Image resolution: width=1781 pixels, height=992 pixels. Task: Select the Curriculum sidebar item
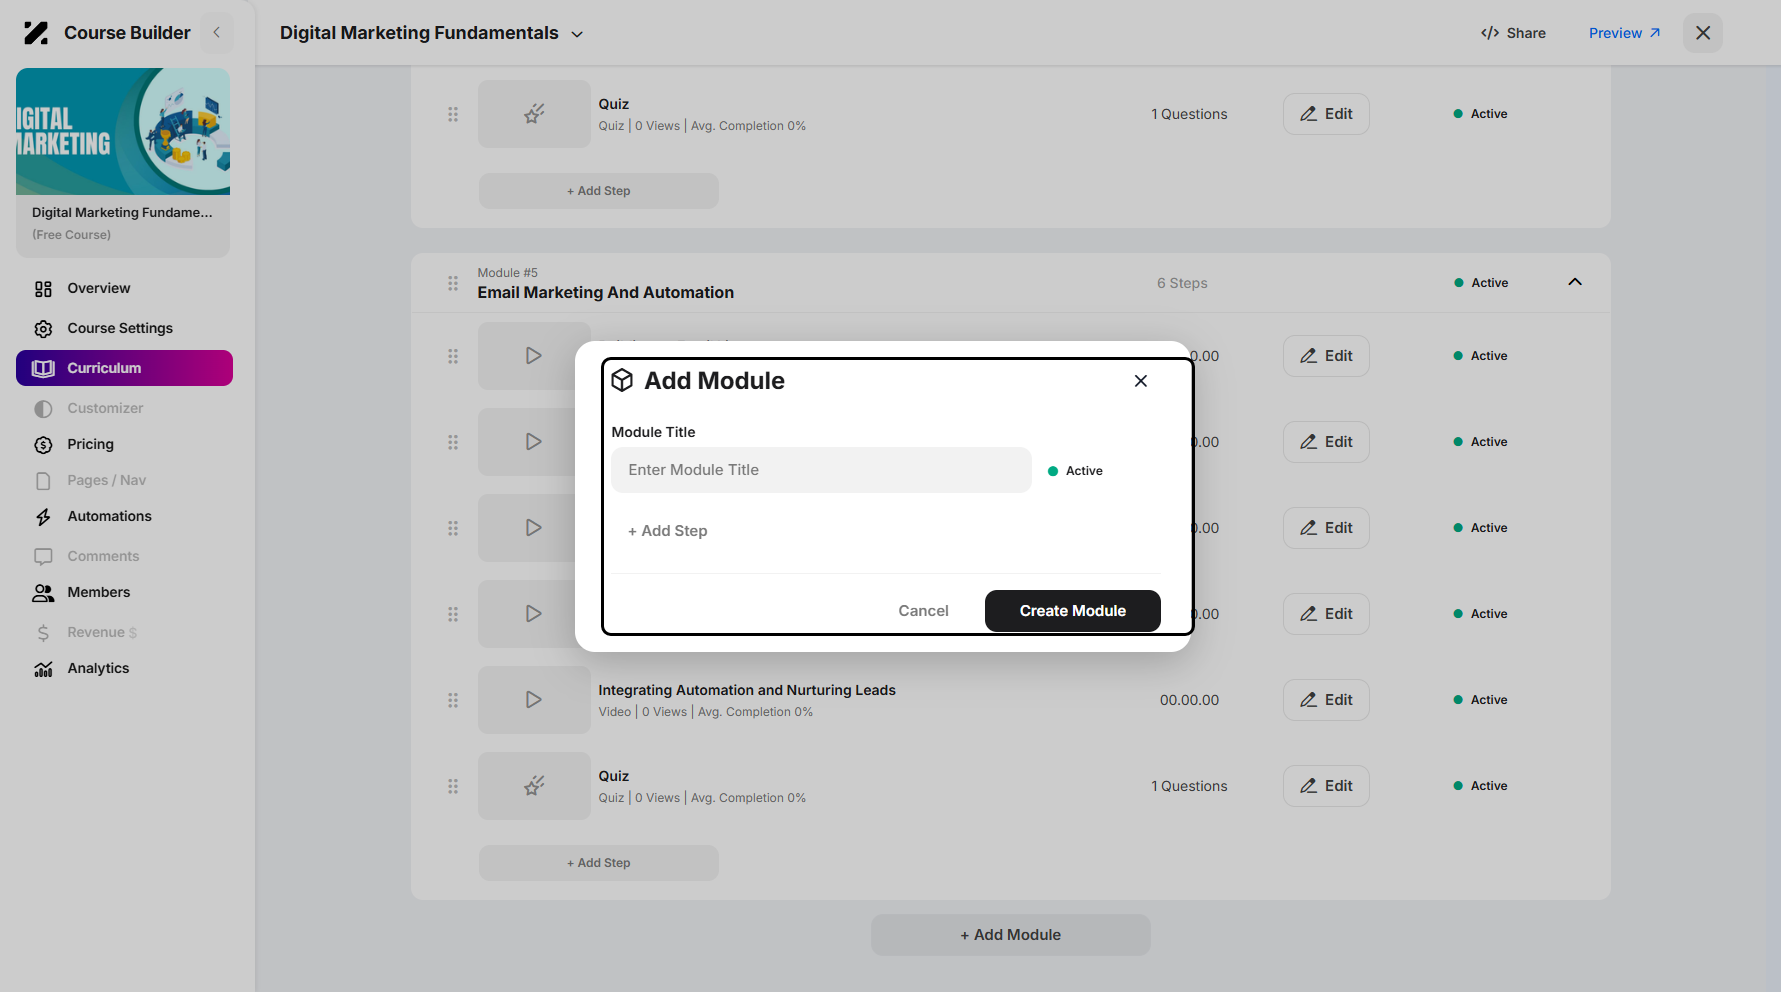pyautogui.click(x=124, y=368)
